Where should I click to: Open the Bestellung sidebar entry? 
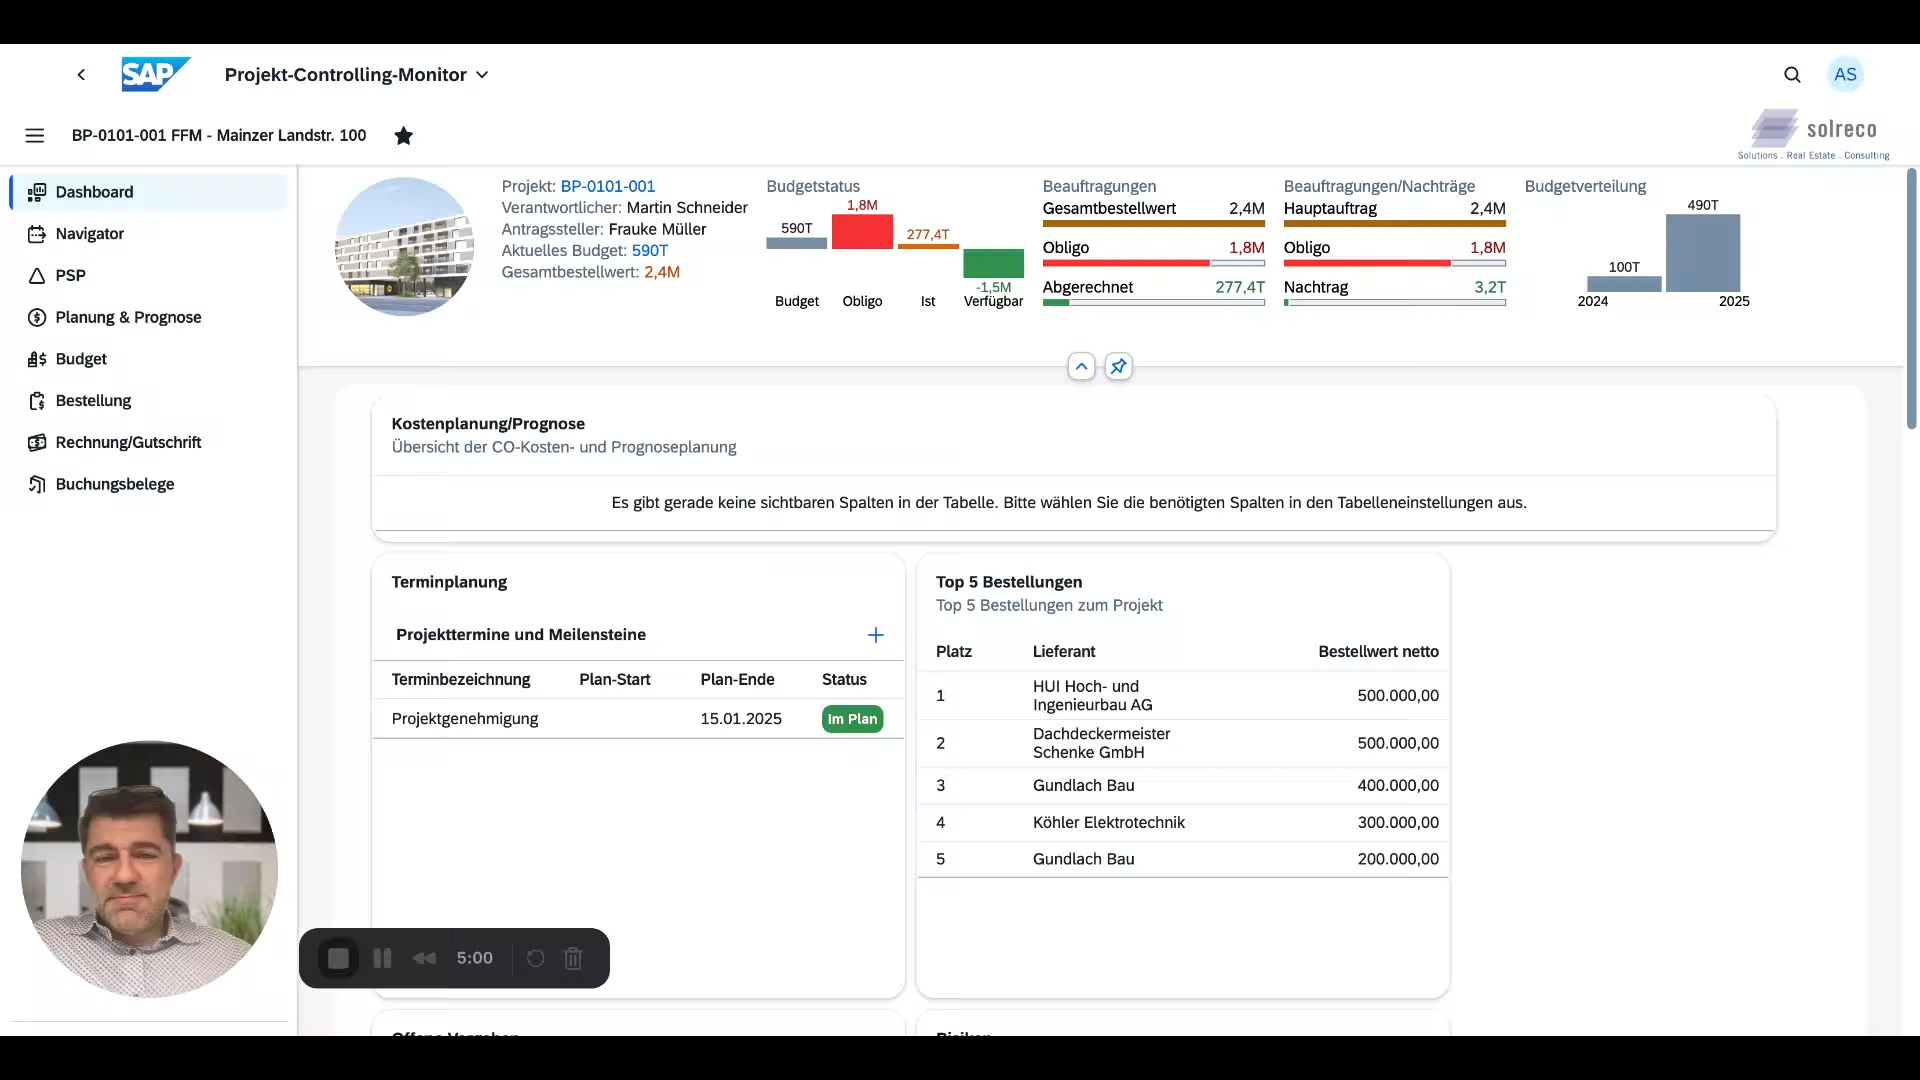[93, 401]
